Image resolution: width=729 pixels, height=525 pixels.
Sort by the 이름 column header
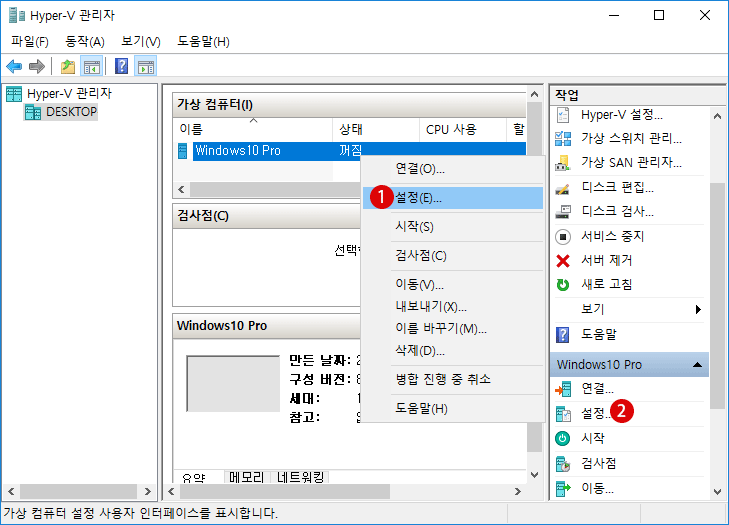click(253, 129)
